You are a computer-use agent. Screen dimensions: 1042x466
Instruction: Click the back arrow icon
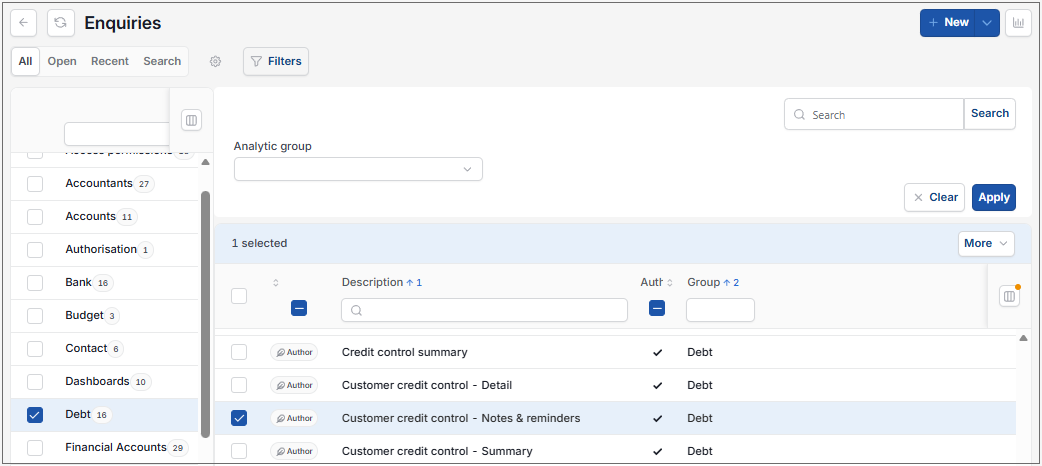[23, 23]
